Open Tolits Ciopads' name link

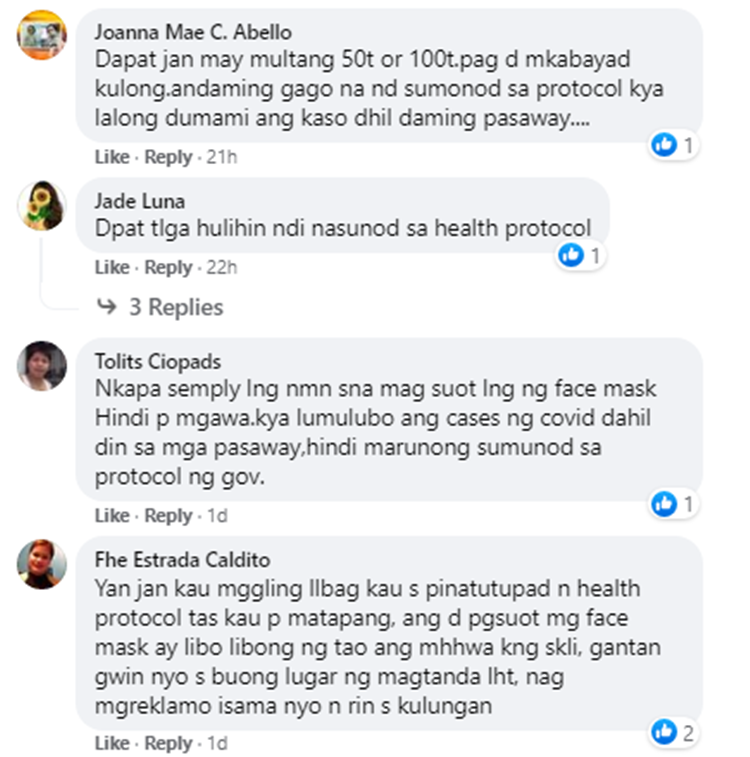coord(158,362)
